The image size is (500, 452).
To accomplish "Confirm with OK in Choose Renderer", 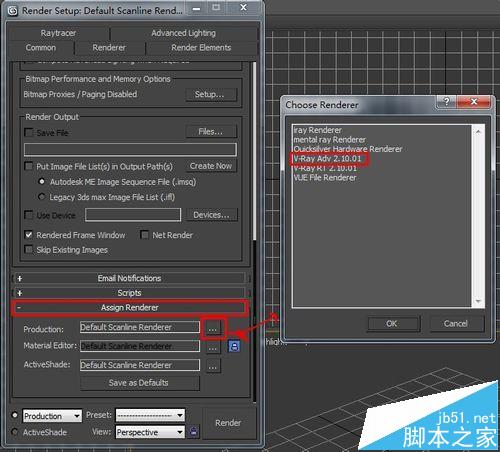I will 393,324.
